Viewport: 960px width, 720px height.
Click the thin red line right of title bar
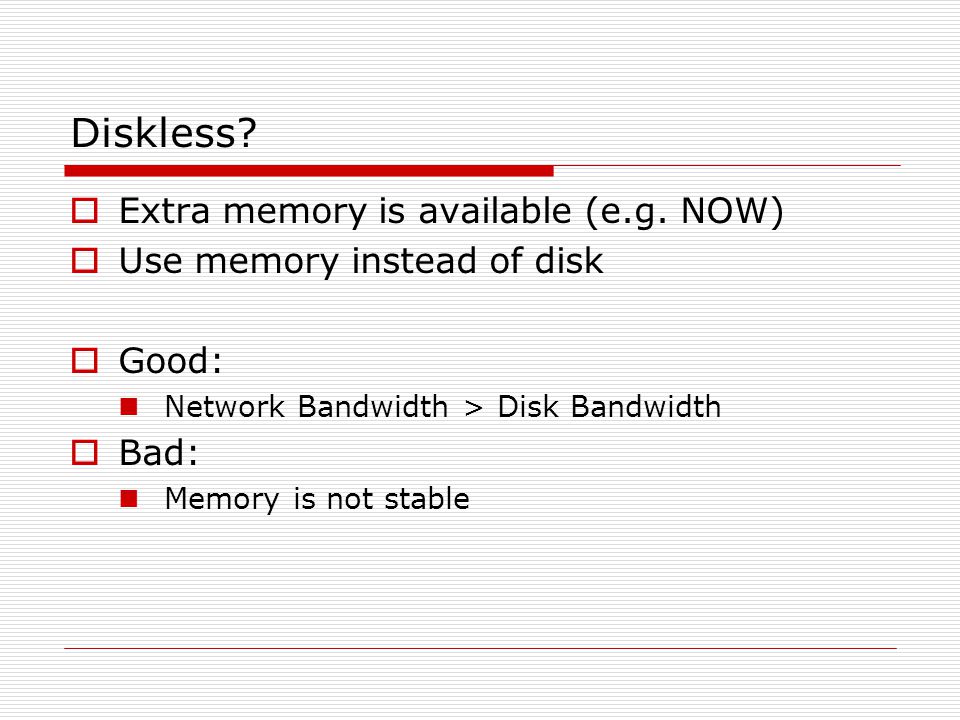727,165
